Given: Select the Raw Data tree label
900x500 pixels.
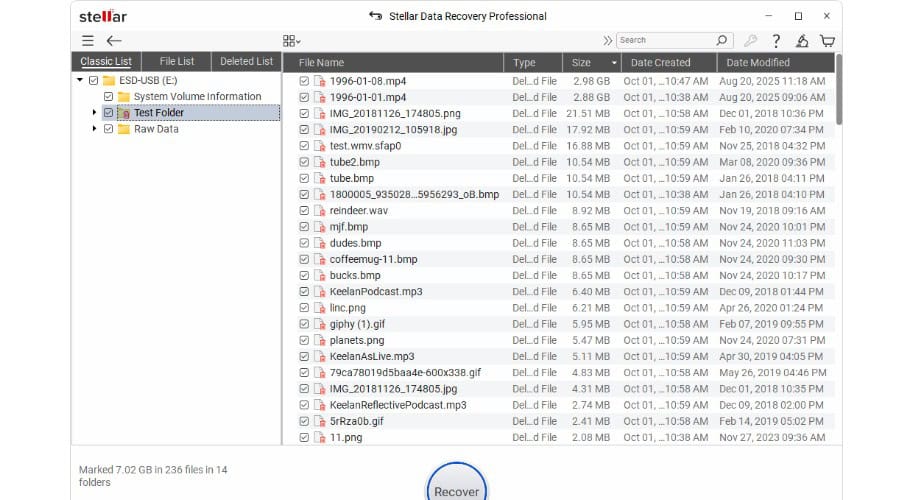Looking at the screenshot, I should pos(156,129).
